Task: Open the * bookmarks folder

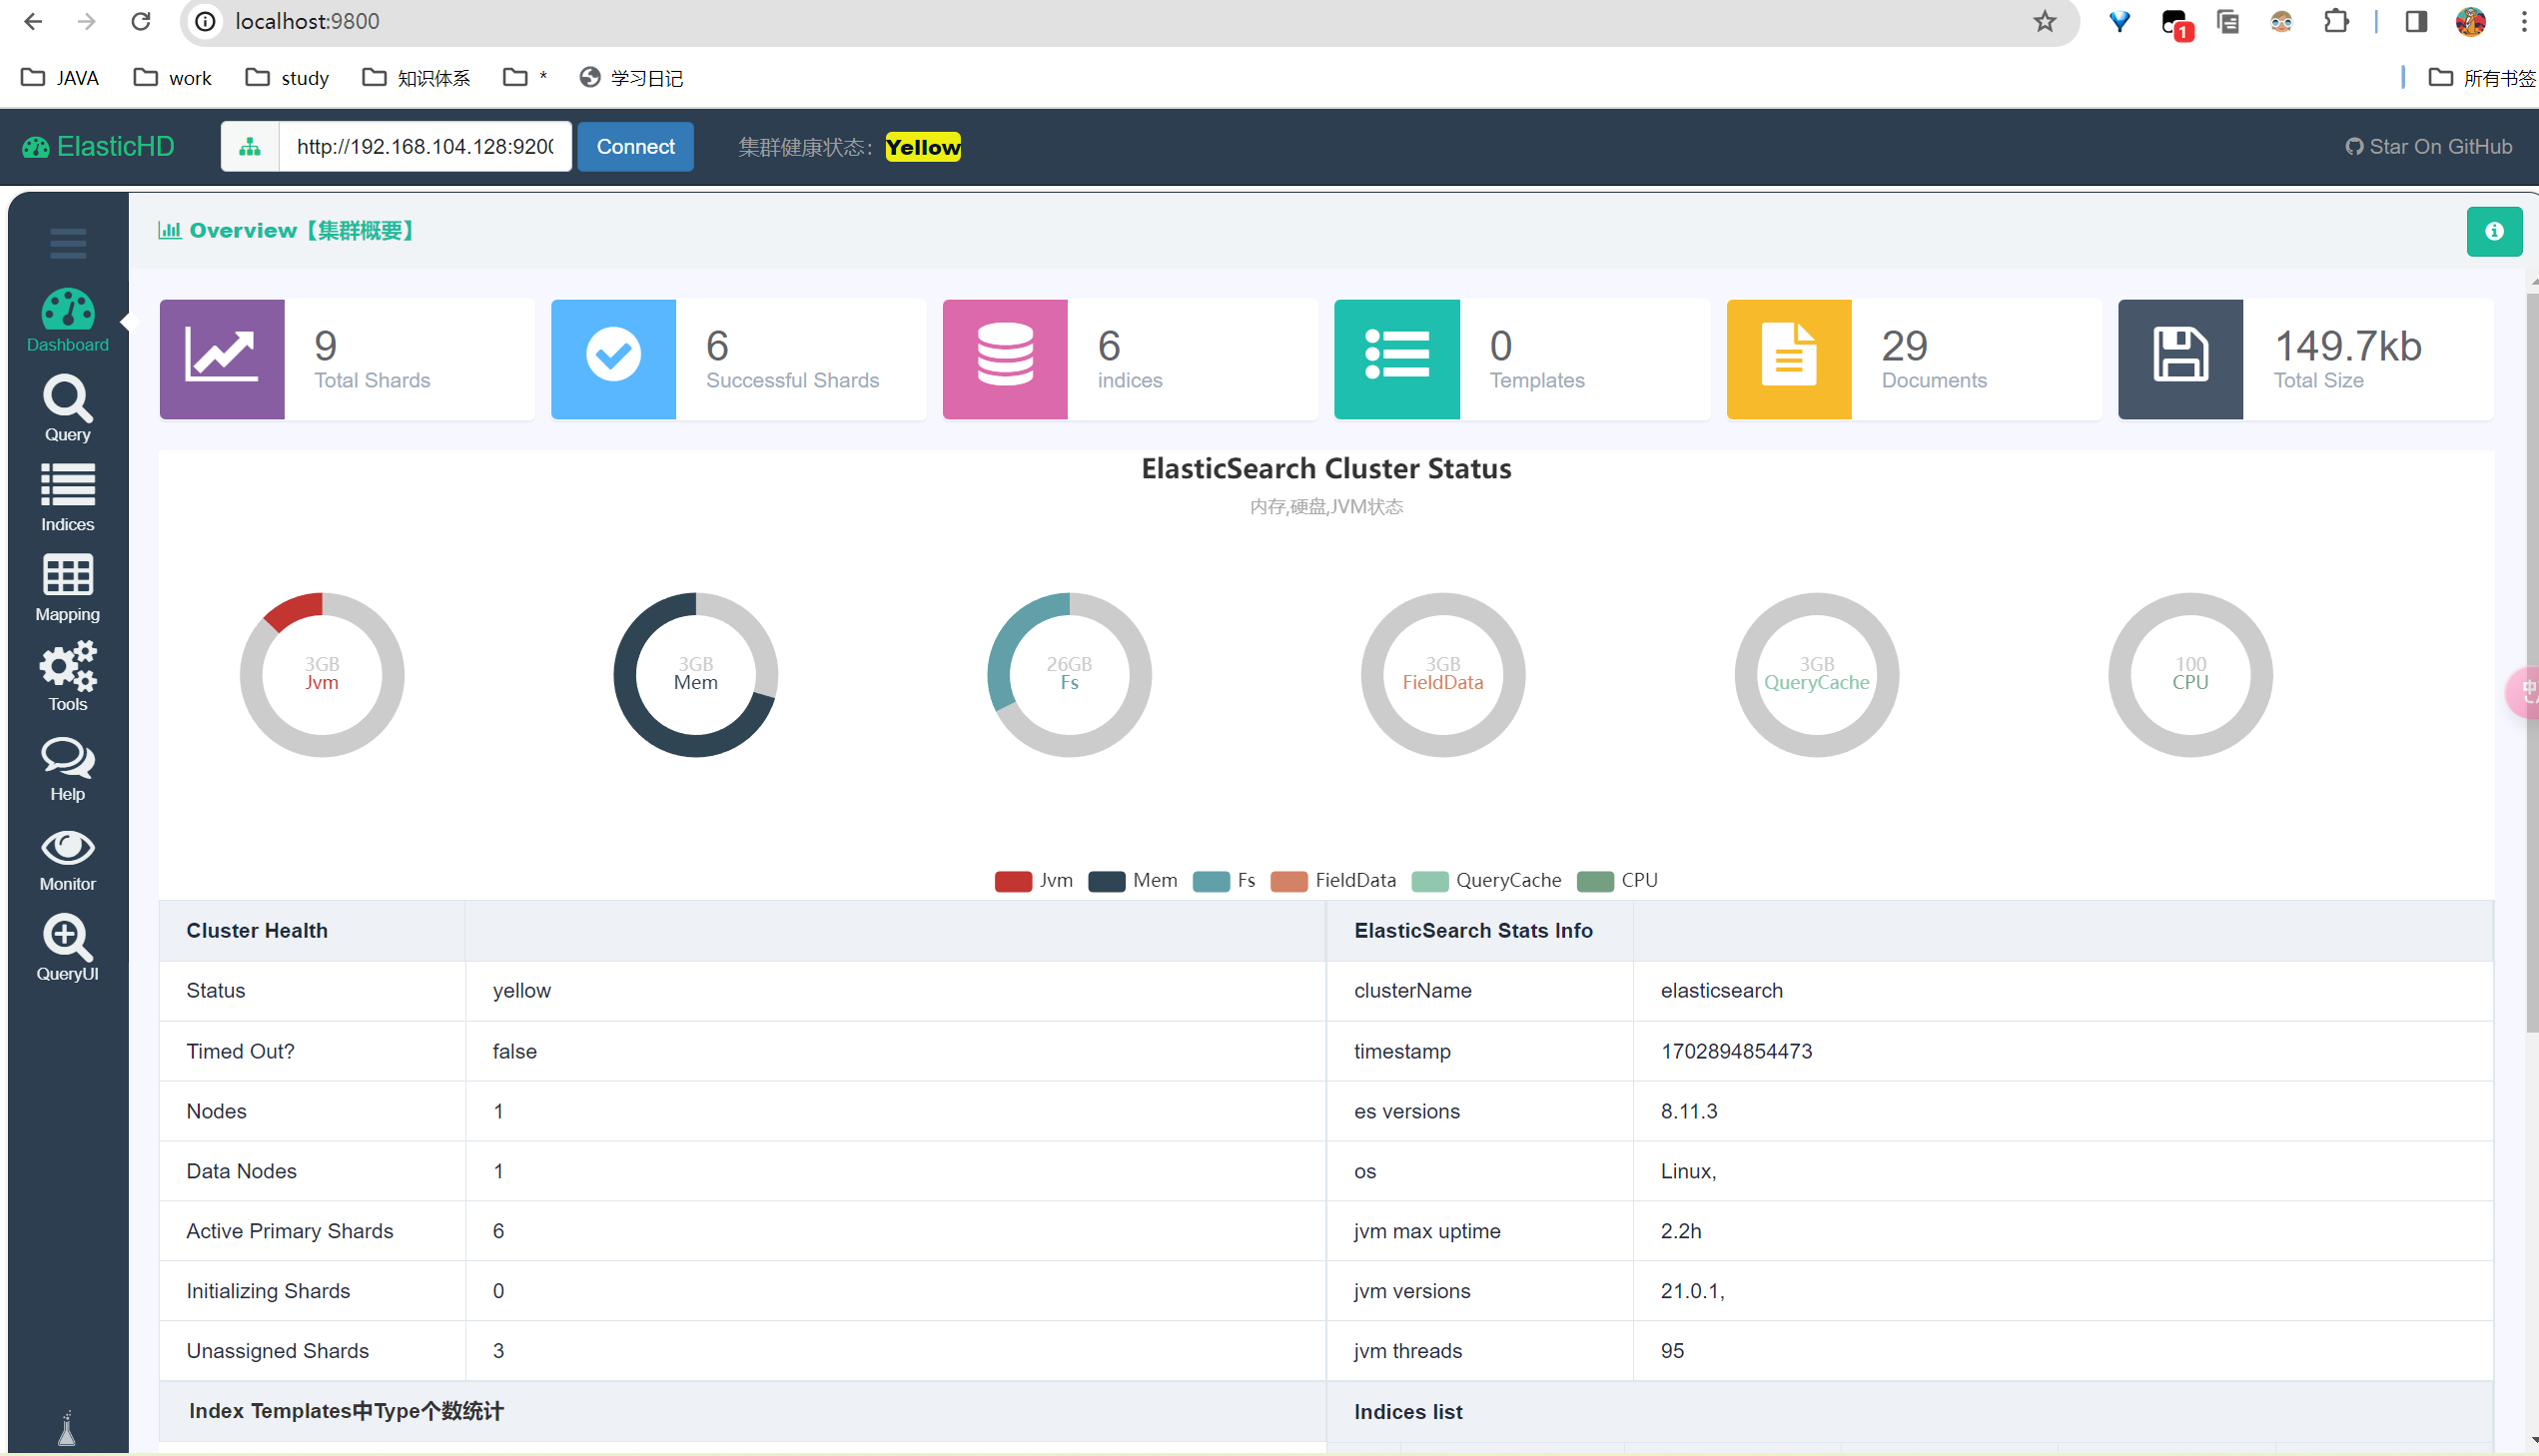Action: [x=525, y=78]
